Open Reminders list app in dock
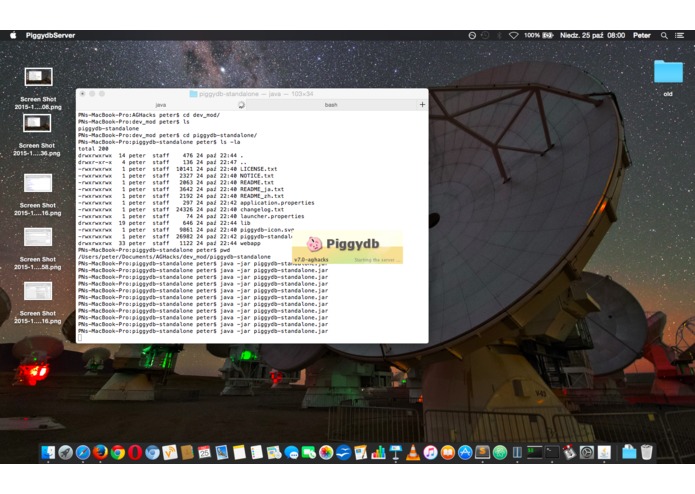Image resolution: width=695 pixels, height=494 pixels. click(257, 453)
